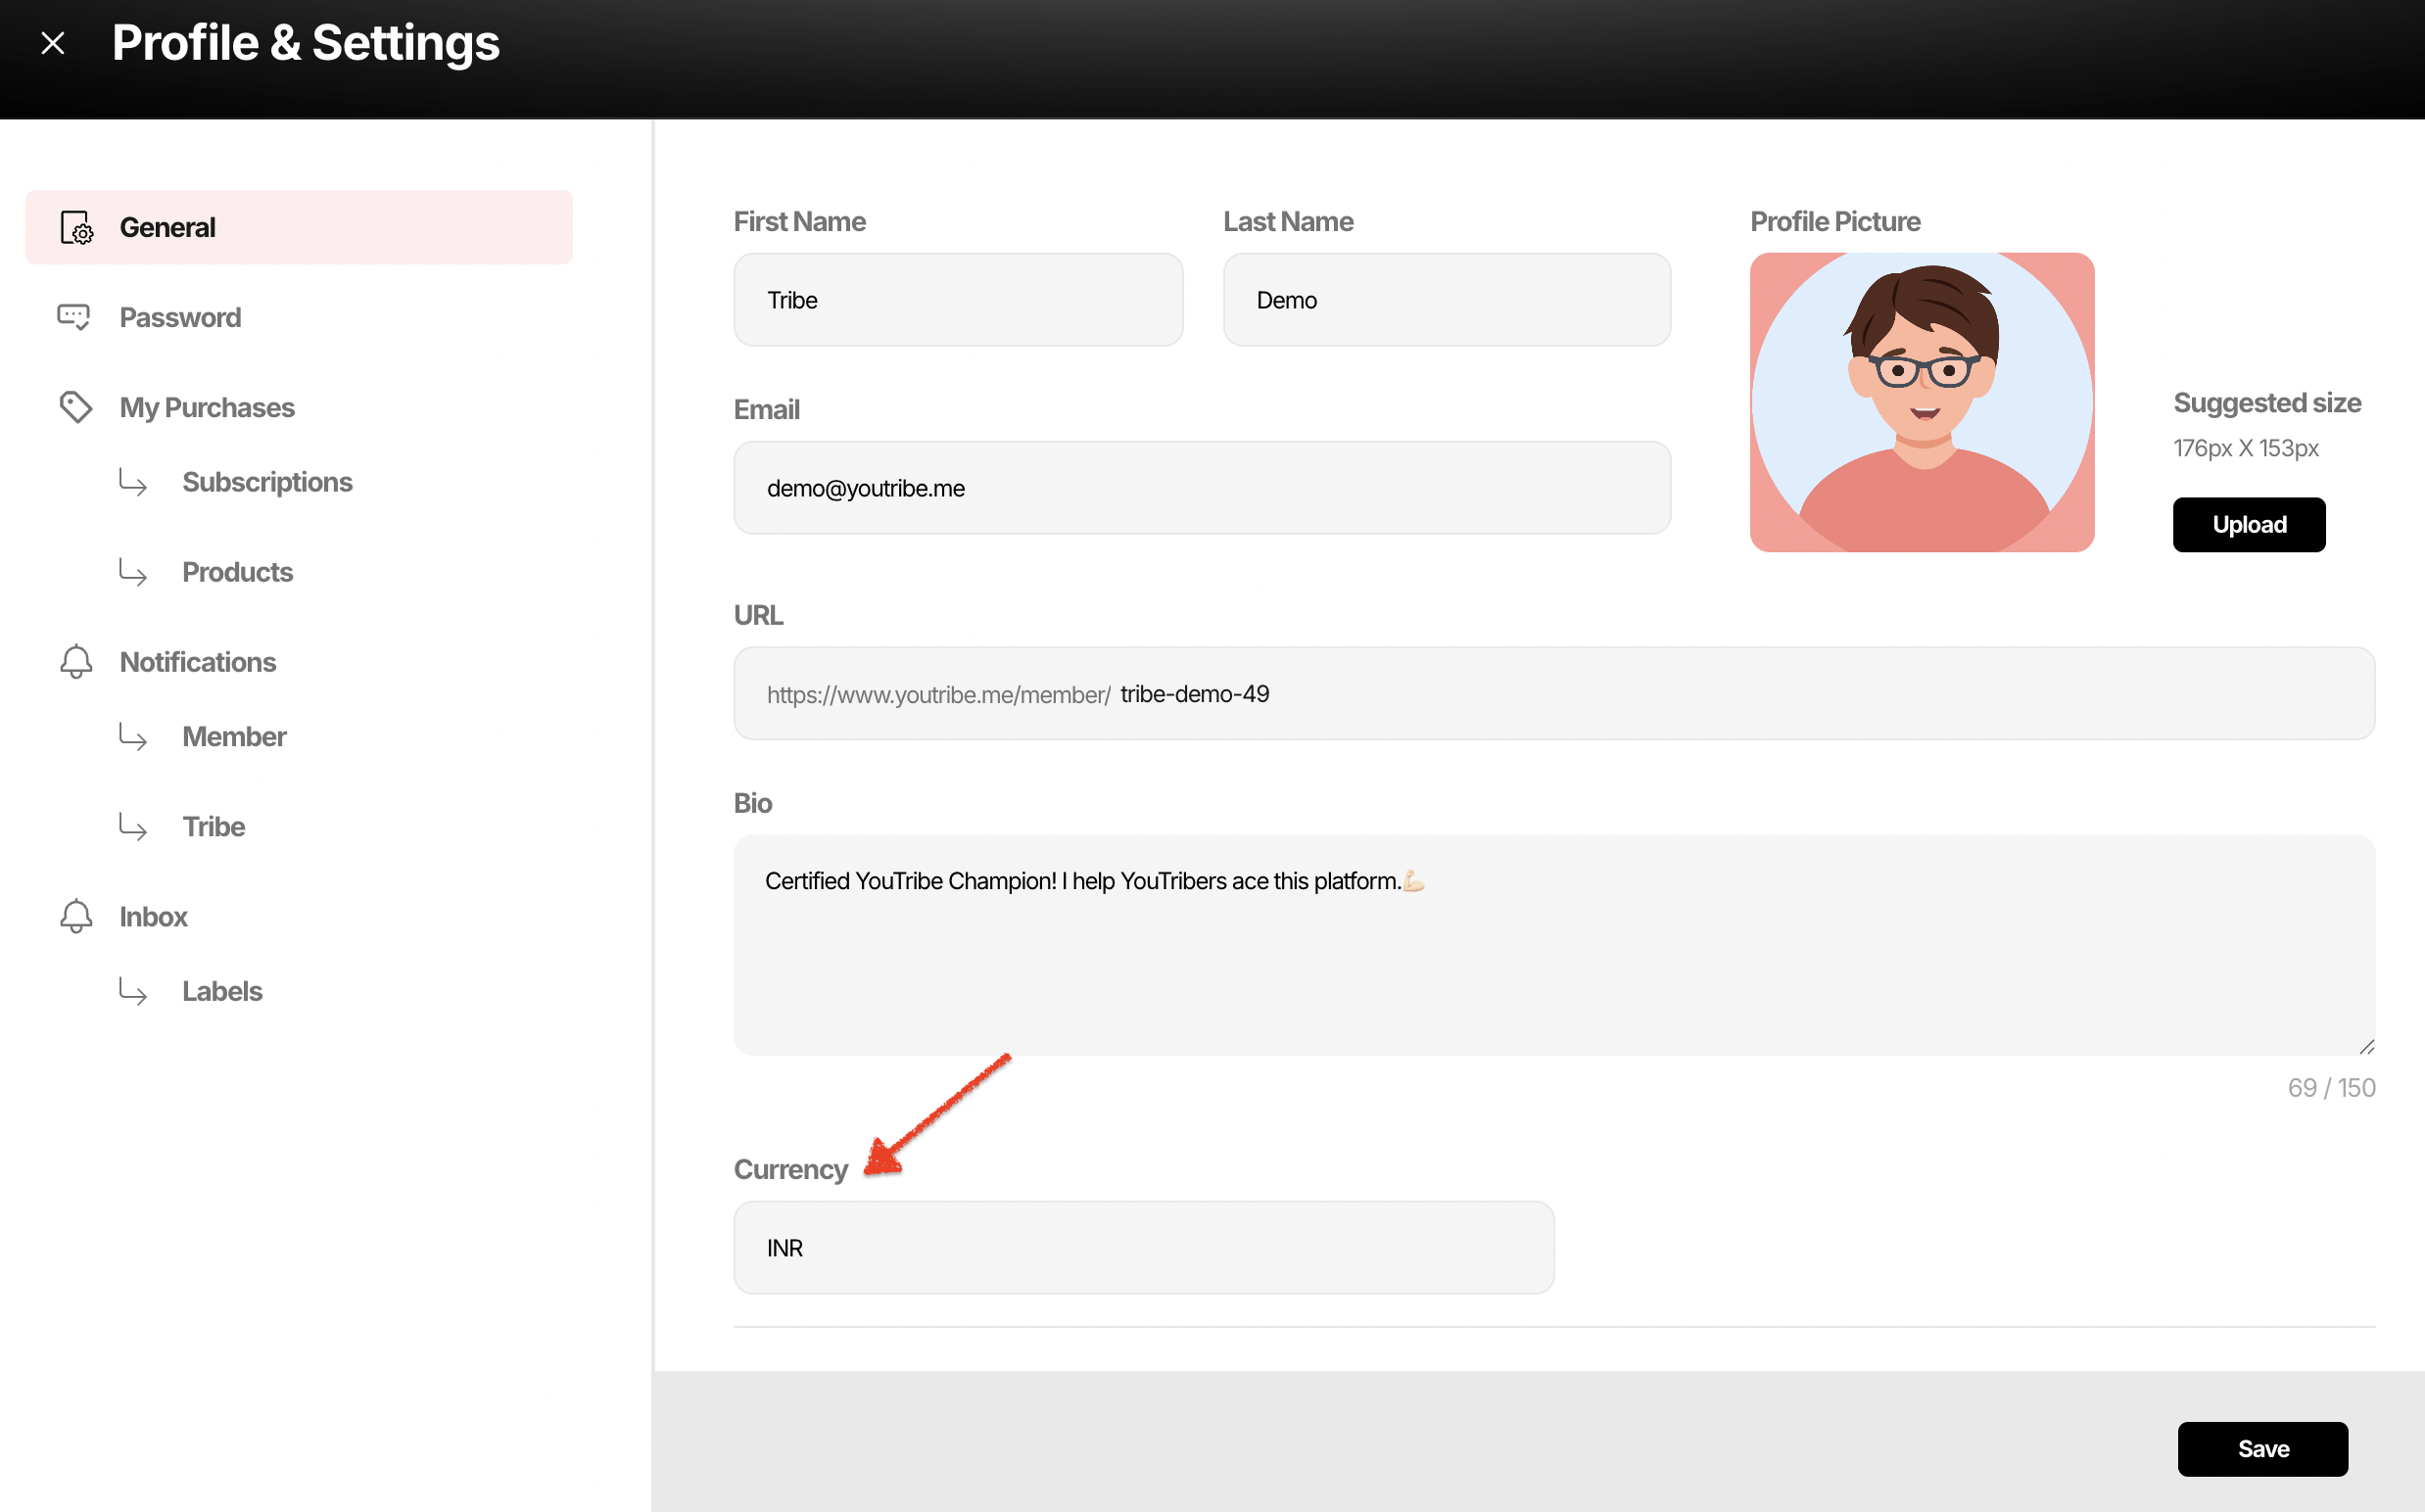Open the Products purchases section
This screenshot has height=1512, width=2425.
(x=237, y=572)
